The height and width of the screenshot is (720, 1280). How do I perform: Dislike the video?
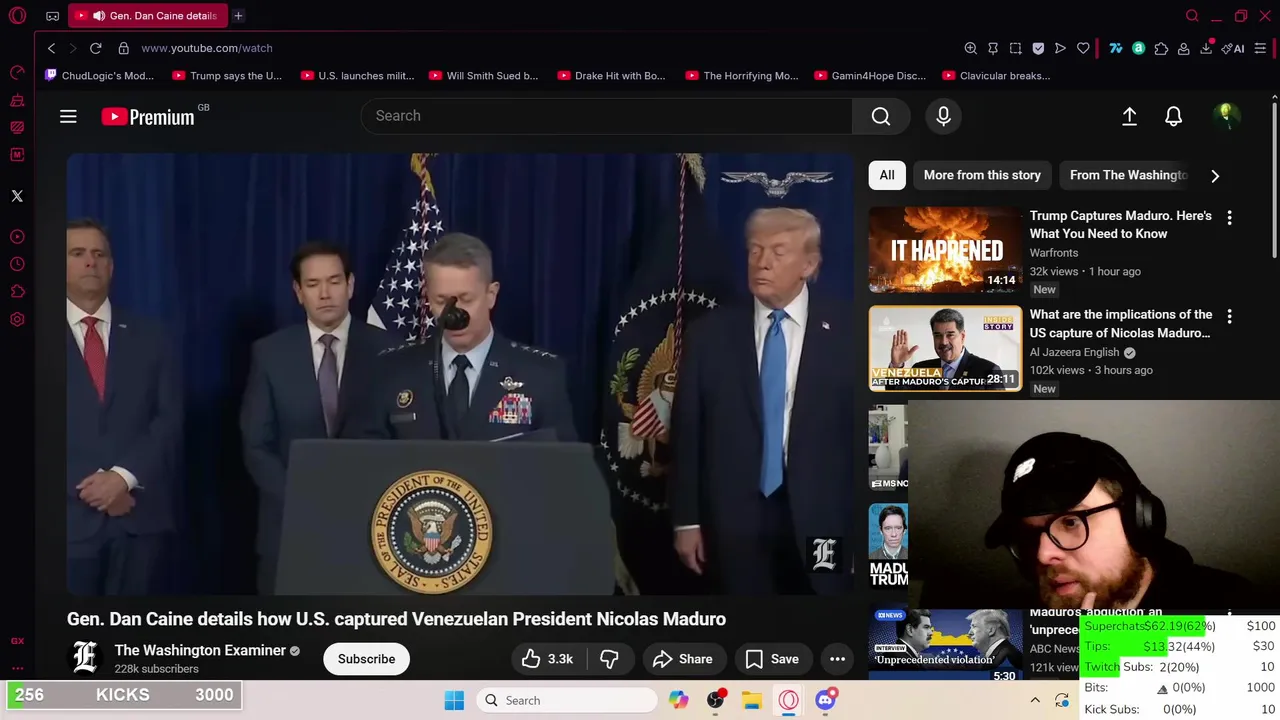click(609, 659)
